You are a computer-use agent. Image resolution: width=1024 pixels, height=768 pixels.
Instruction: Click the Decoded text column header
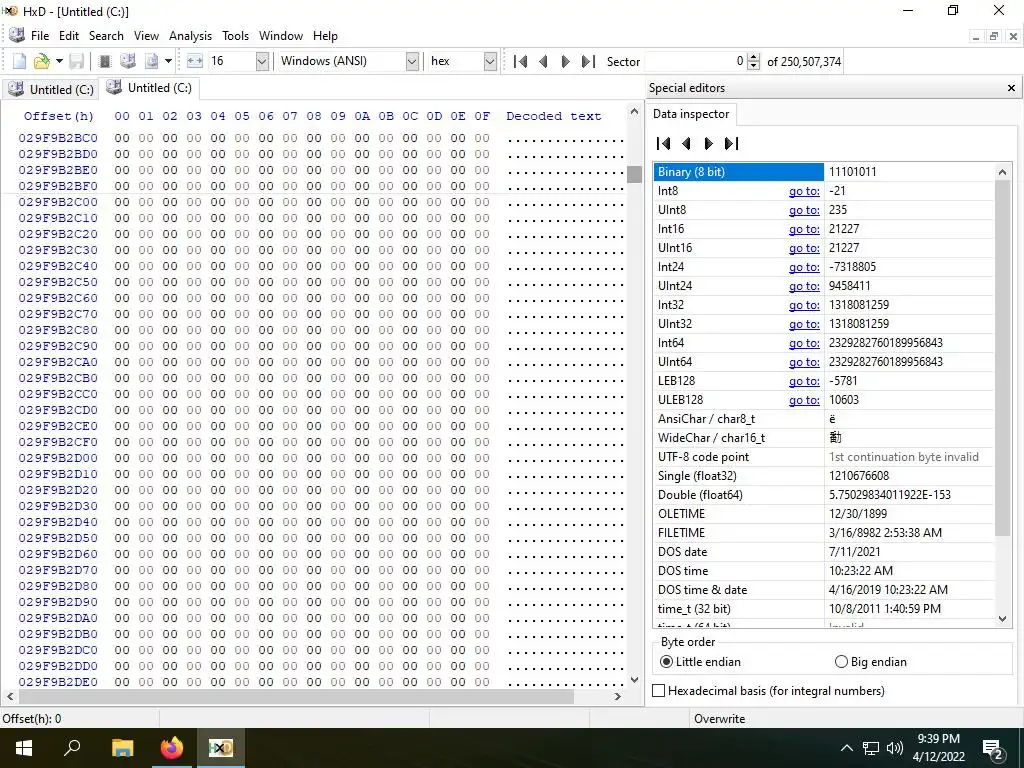(x=553, y=116)
